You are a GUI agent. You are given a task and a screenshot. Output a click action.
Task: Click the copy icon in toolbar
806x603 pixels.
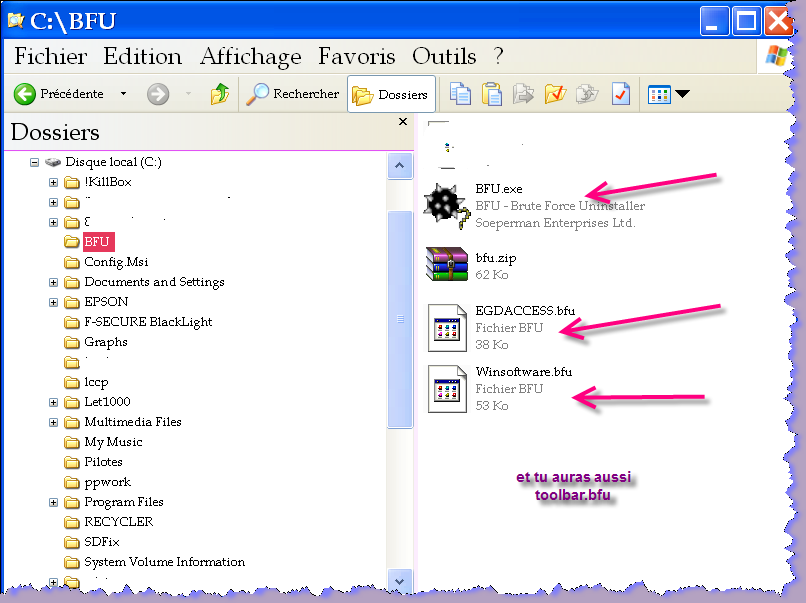pos(460,94)
